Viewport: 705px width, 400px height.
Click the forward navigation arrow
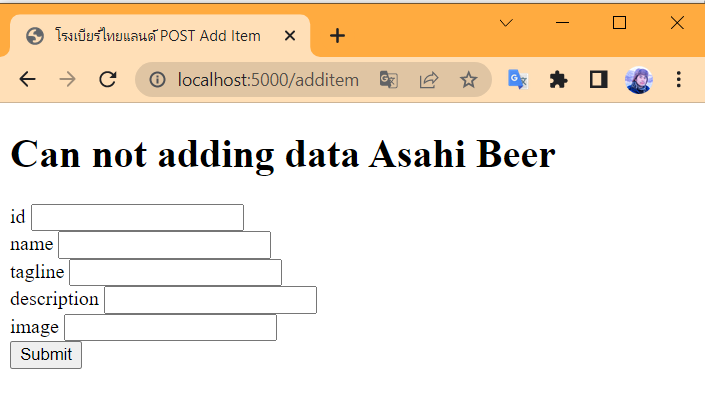pos(67,80)
